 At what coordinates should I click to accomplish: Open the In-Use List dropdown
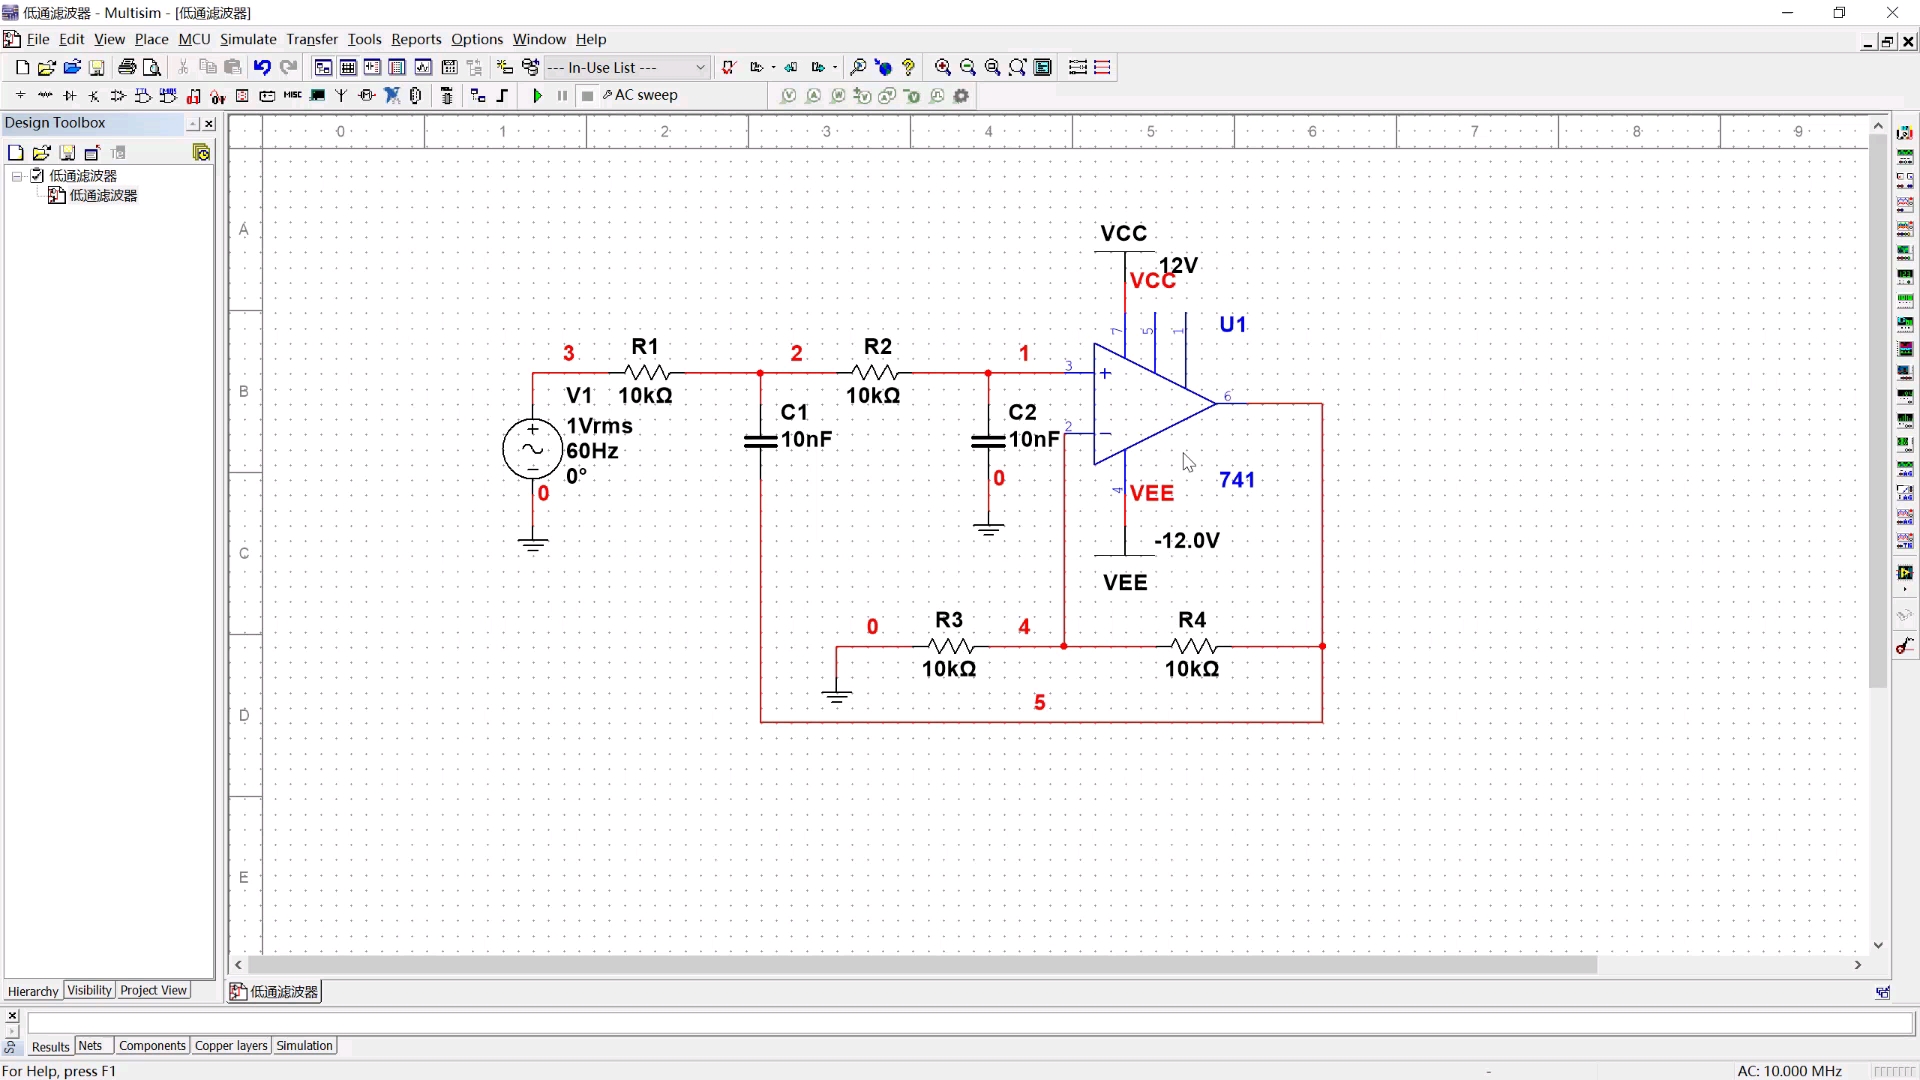[x=700, y=67]
